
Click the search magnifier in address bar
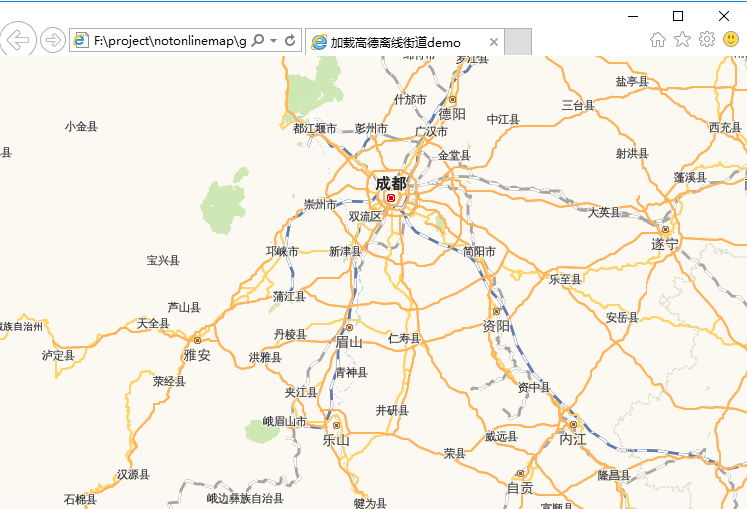pos(258,41)
